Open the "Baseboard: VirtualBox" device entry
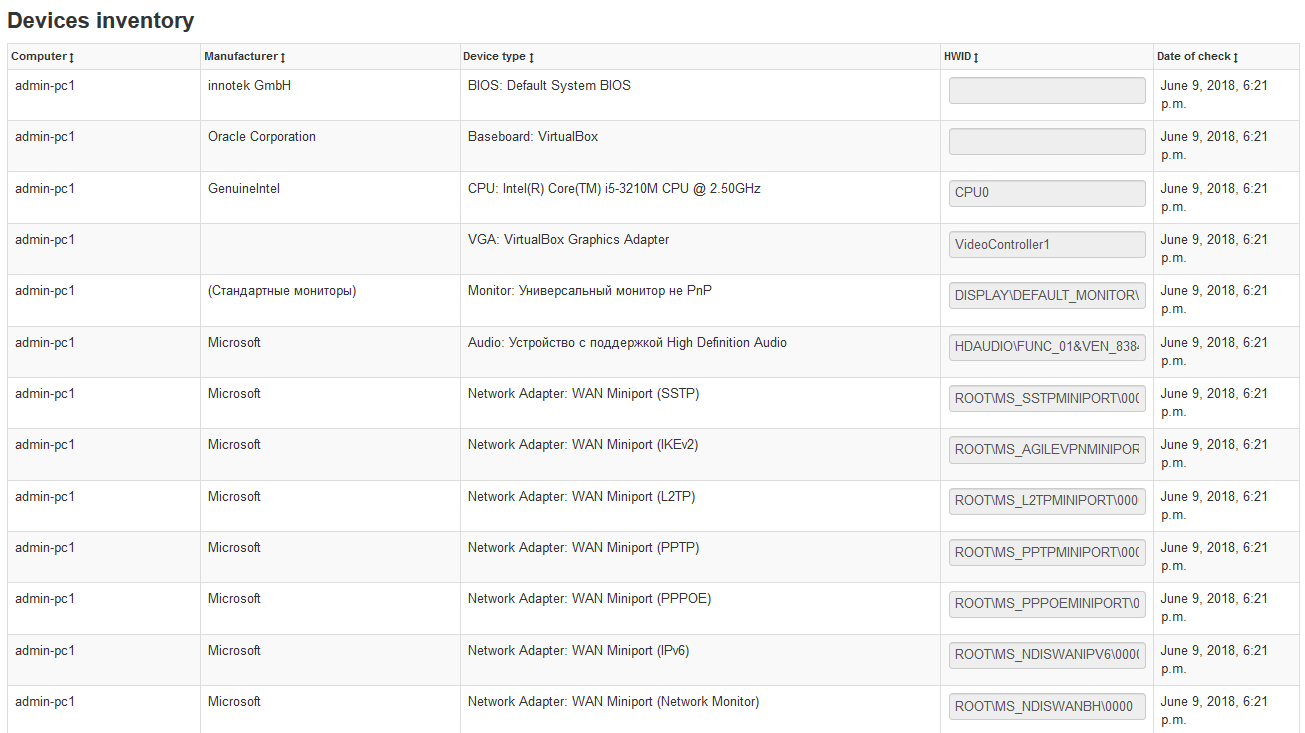 (x=533, y=136)
